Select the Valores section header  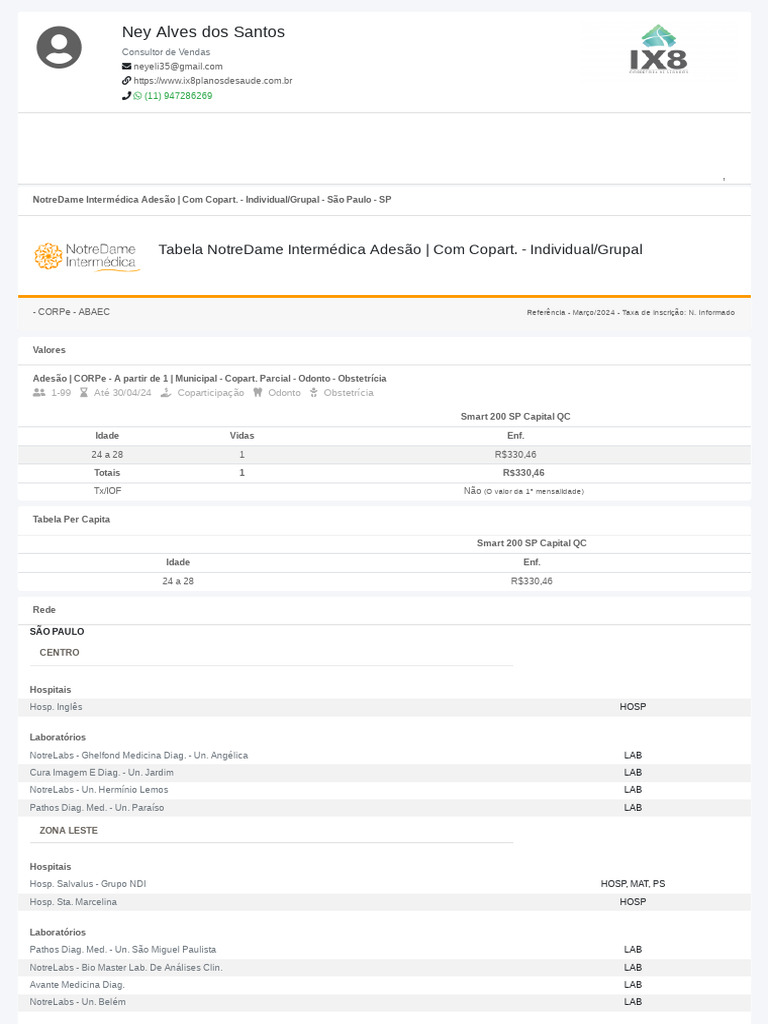49,350
